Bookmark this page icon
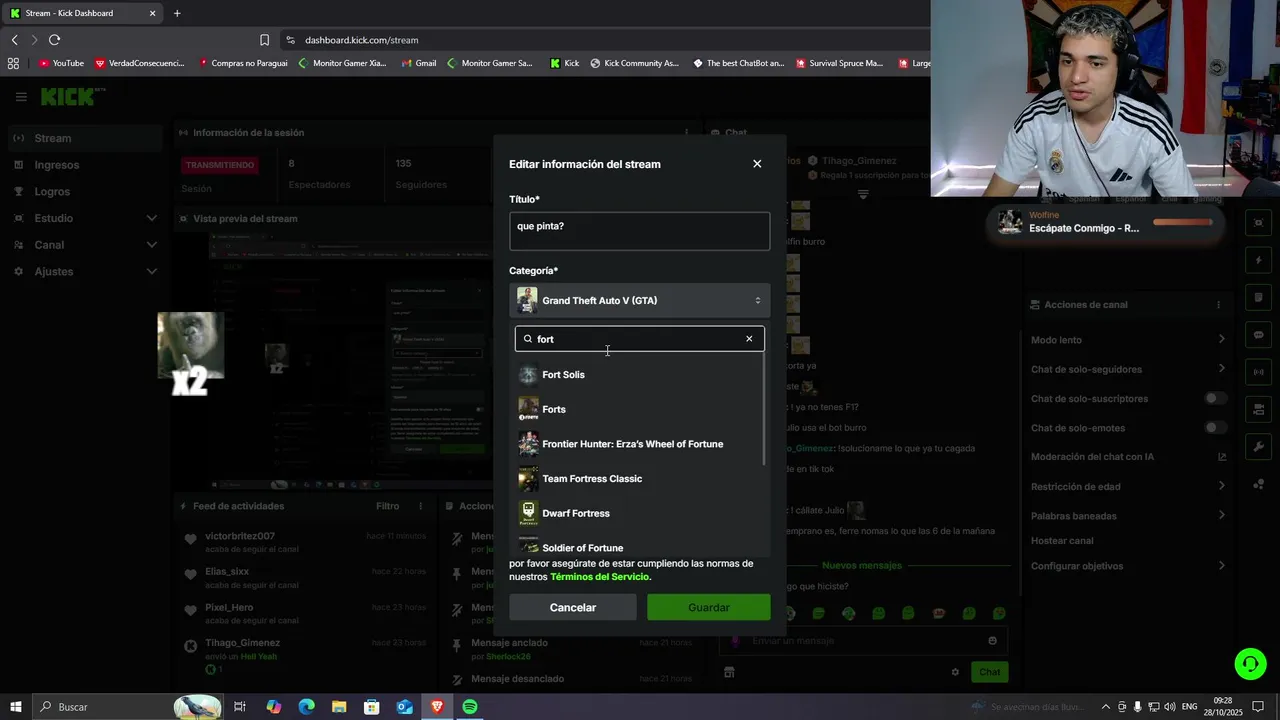This screenshot has height=720, width=1280. coord(264,40)
